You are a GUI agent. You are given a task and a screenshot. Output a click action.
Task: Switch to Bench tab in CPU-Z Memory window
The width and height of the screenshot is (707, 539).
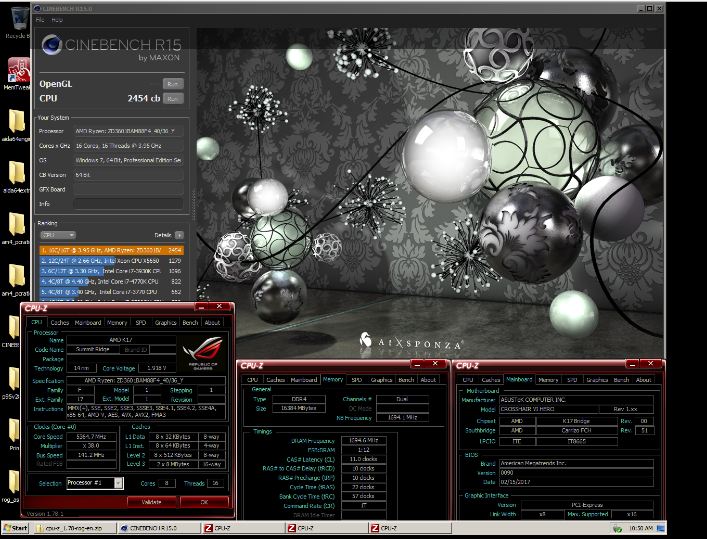[406, 380]
